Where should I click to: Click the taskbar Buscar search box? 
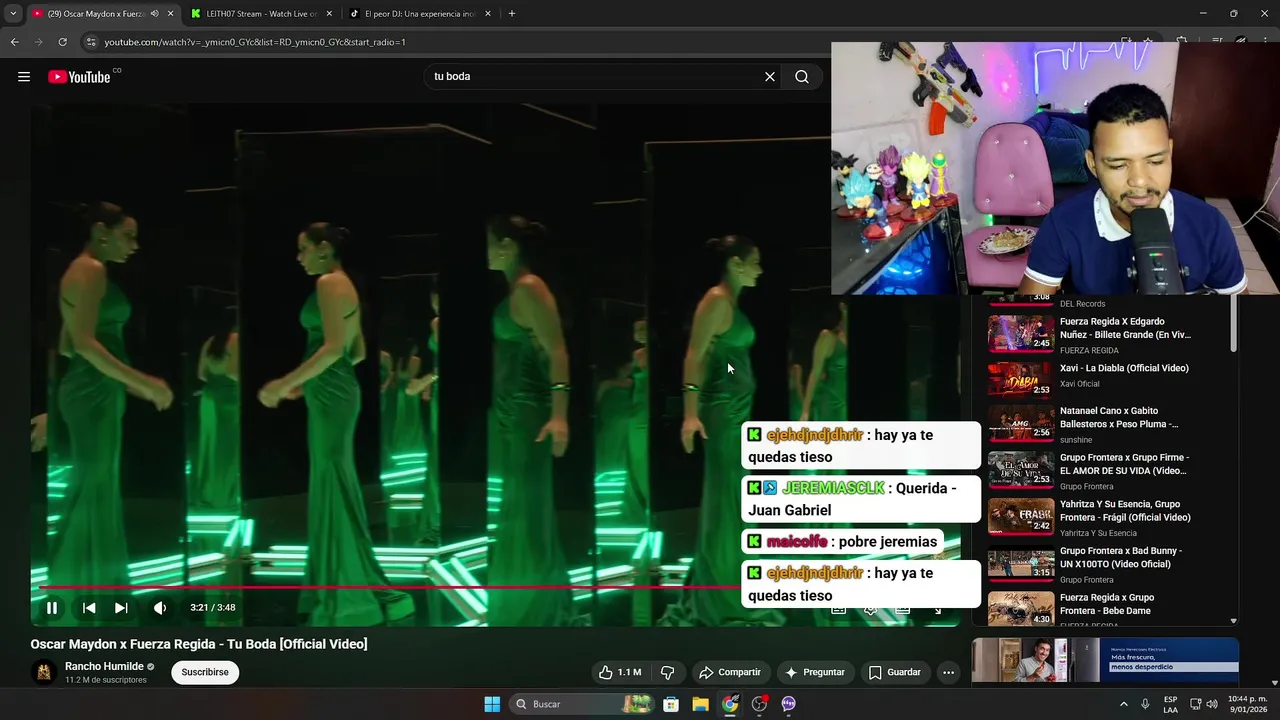(582, 704)
